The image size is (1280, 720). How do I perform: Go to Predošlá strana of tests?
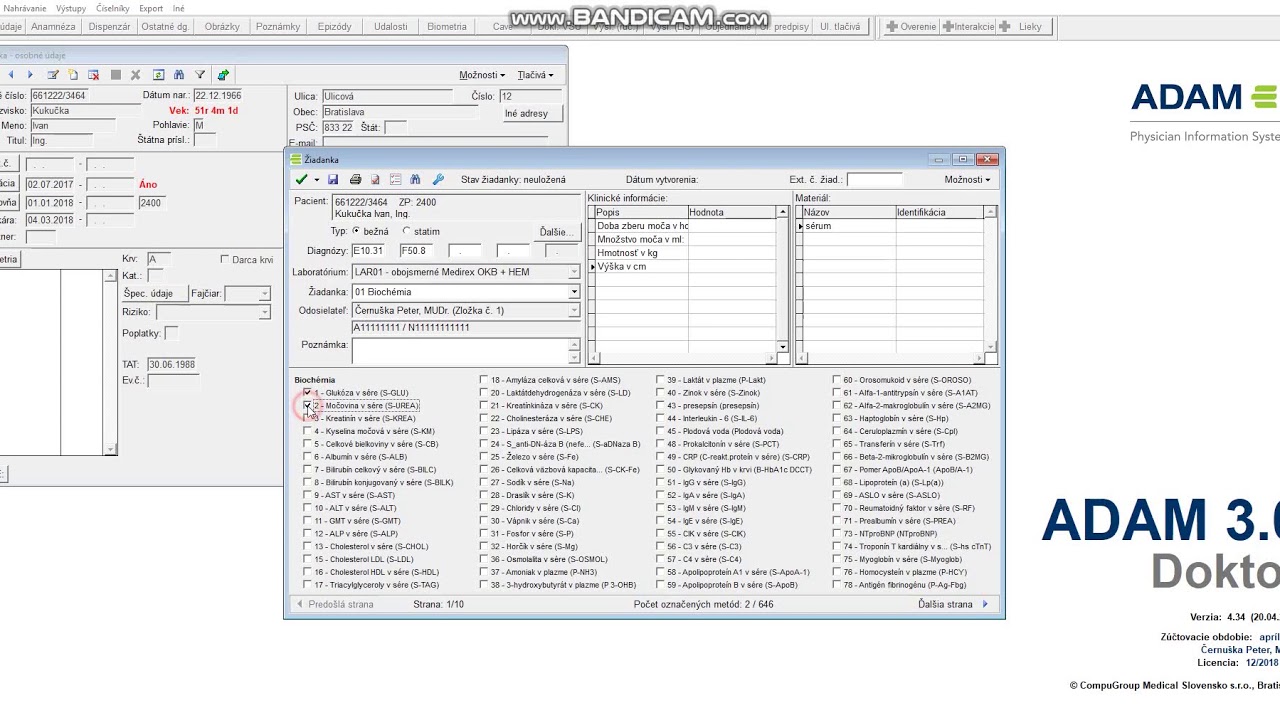(335, 604)
